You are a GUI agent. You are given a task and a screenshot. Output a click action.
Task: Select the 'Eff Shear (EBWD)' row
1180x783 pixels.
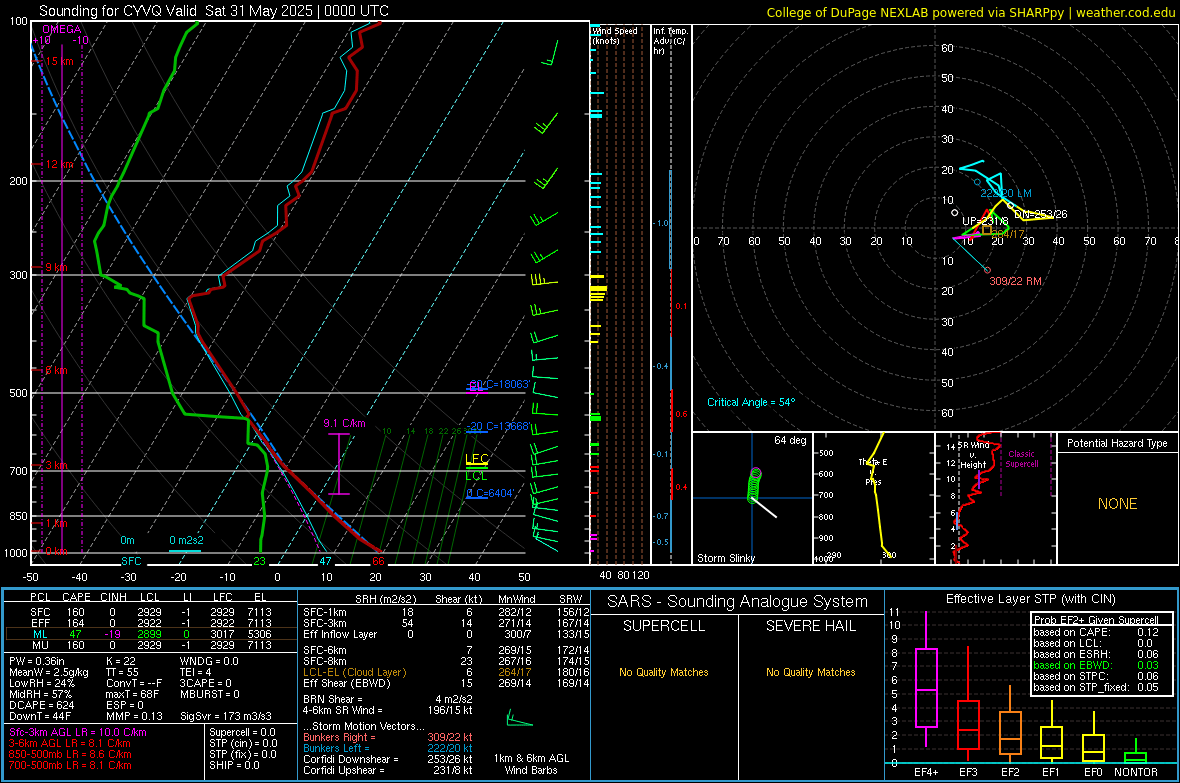pos(447,684)
